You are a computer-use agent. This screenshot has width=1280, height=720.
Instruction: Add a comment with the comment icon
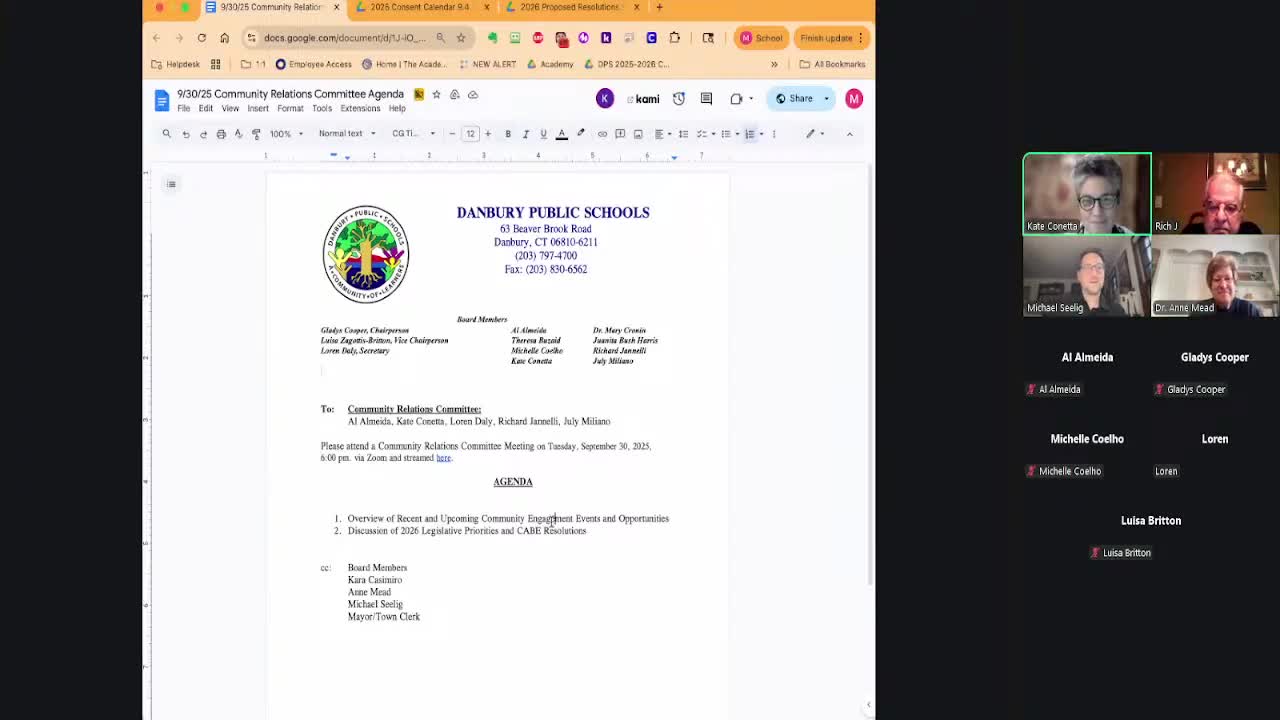click(620, 133)
